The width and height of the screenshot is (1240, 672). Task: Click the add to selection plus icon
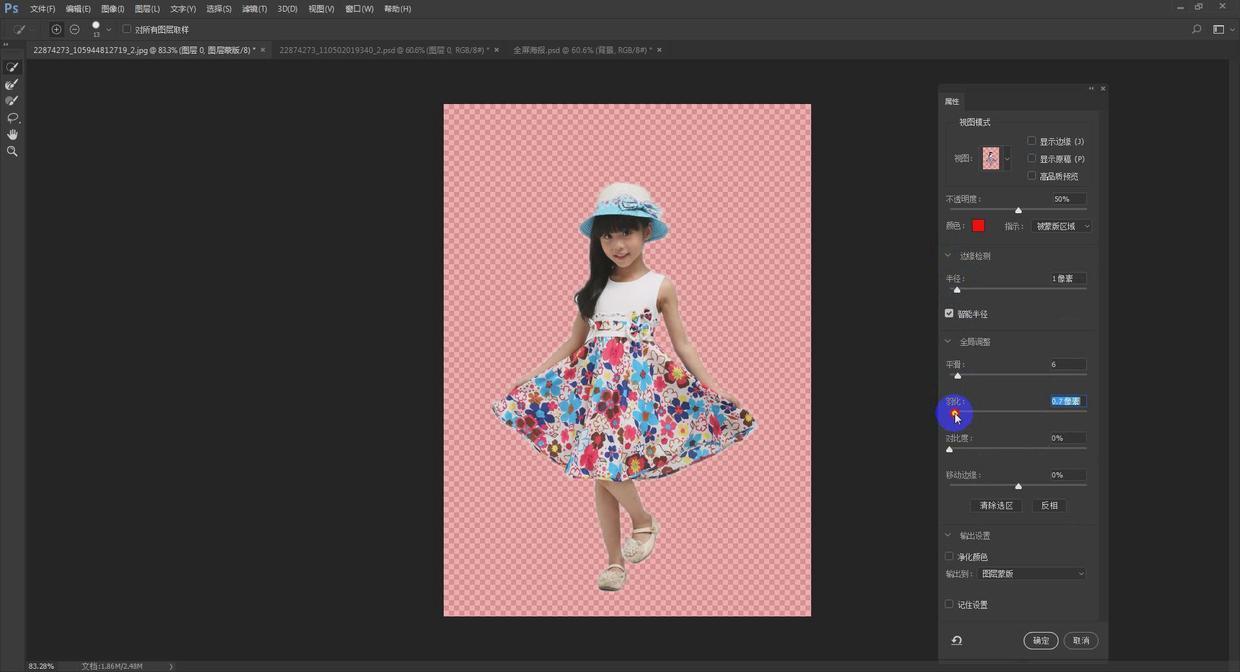(x=56, y=29)
